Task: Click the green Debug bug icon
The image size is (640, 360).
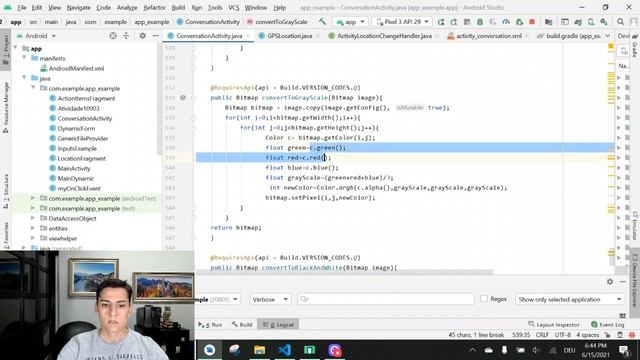Action: coord(480,22)
